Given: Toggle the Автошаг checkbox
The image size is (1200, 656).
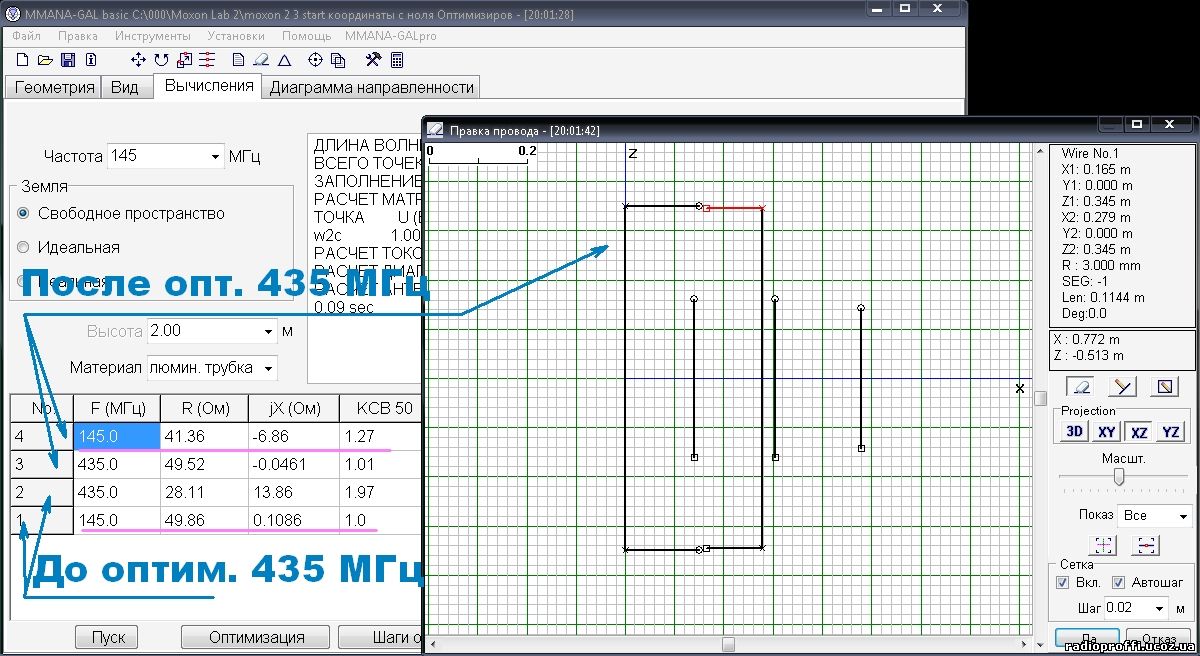Looking at the screenshot, I should click(1119, 582).
